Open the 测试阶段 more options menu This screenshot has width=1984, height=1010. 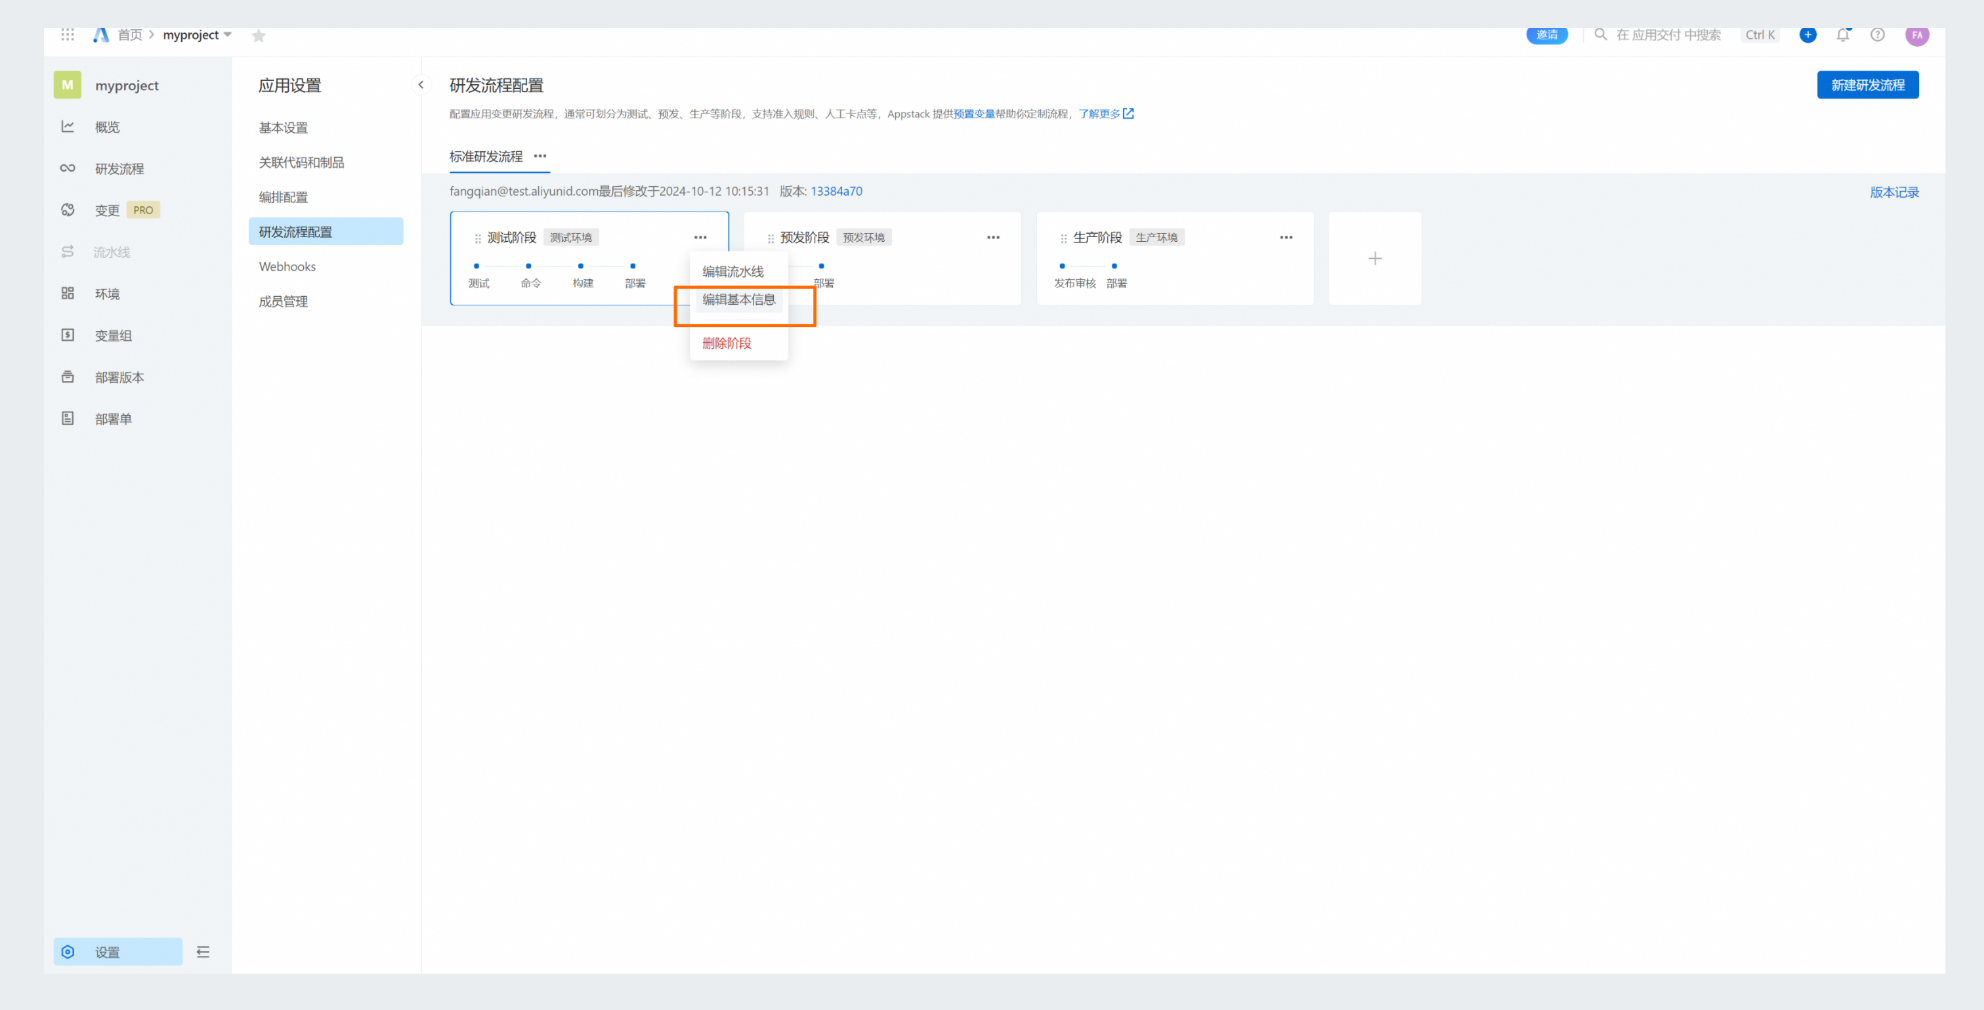coord(700,237)
